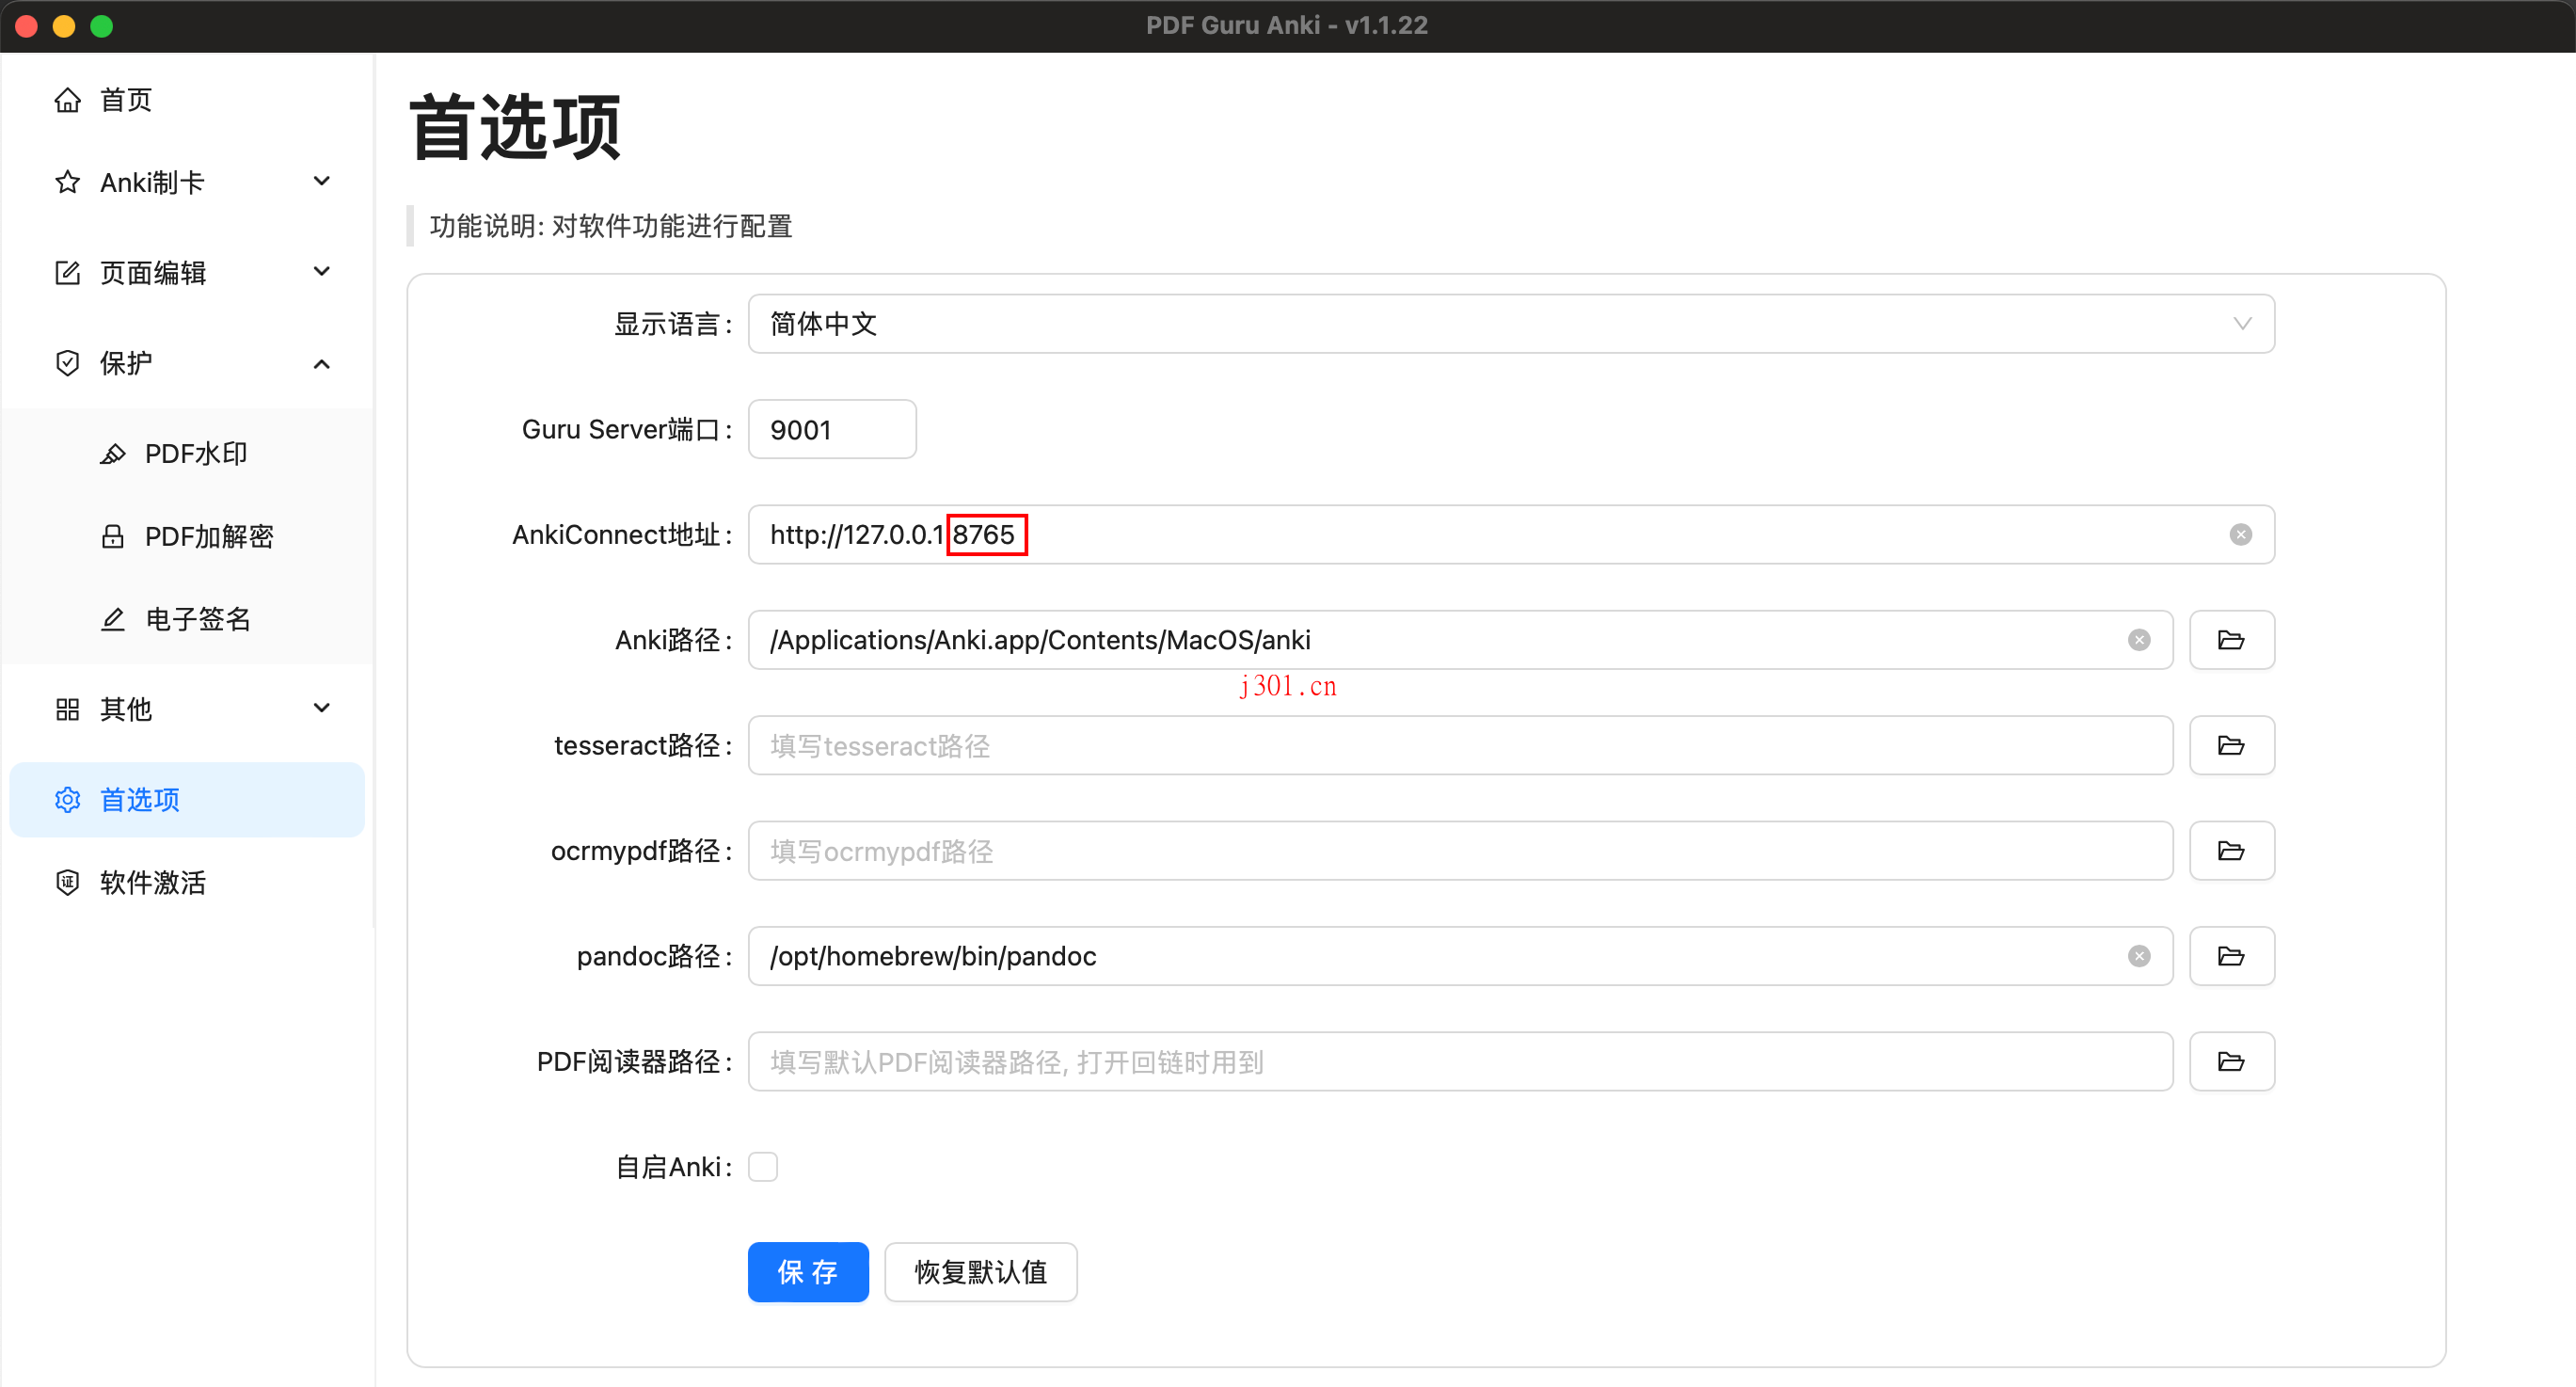2576x1387 pixels.
Task: Click the home icon next to 首页
Action: [x=67, y=100]
